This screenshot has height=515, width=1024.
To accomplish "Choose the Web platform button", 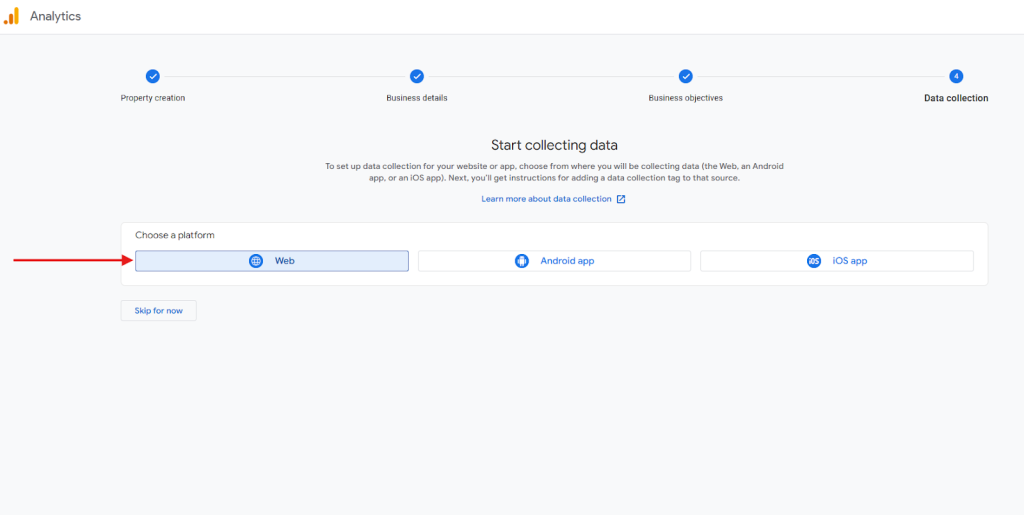I will click(x=272, y=261).
